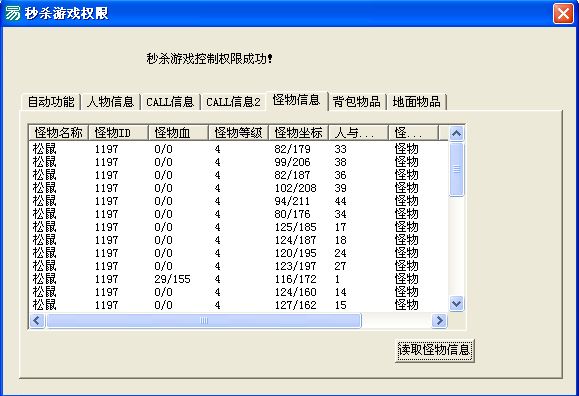Viewport: 579px width, 396px height.
Task: Go to the CALL信息2 tab
Action: [x=233, y=102]
